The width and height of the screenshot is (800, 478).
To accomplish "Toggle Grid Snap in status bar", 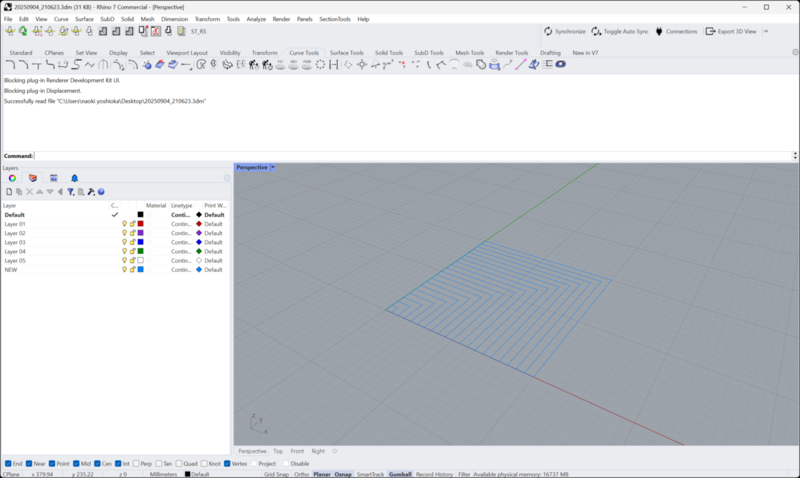I will 276,474.
